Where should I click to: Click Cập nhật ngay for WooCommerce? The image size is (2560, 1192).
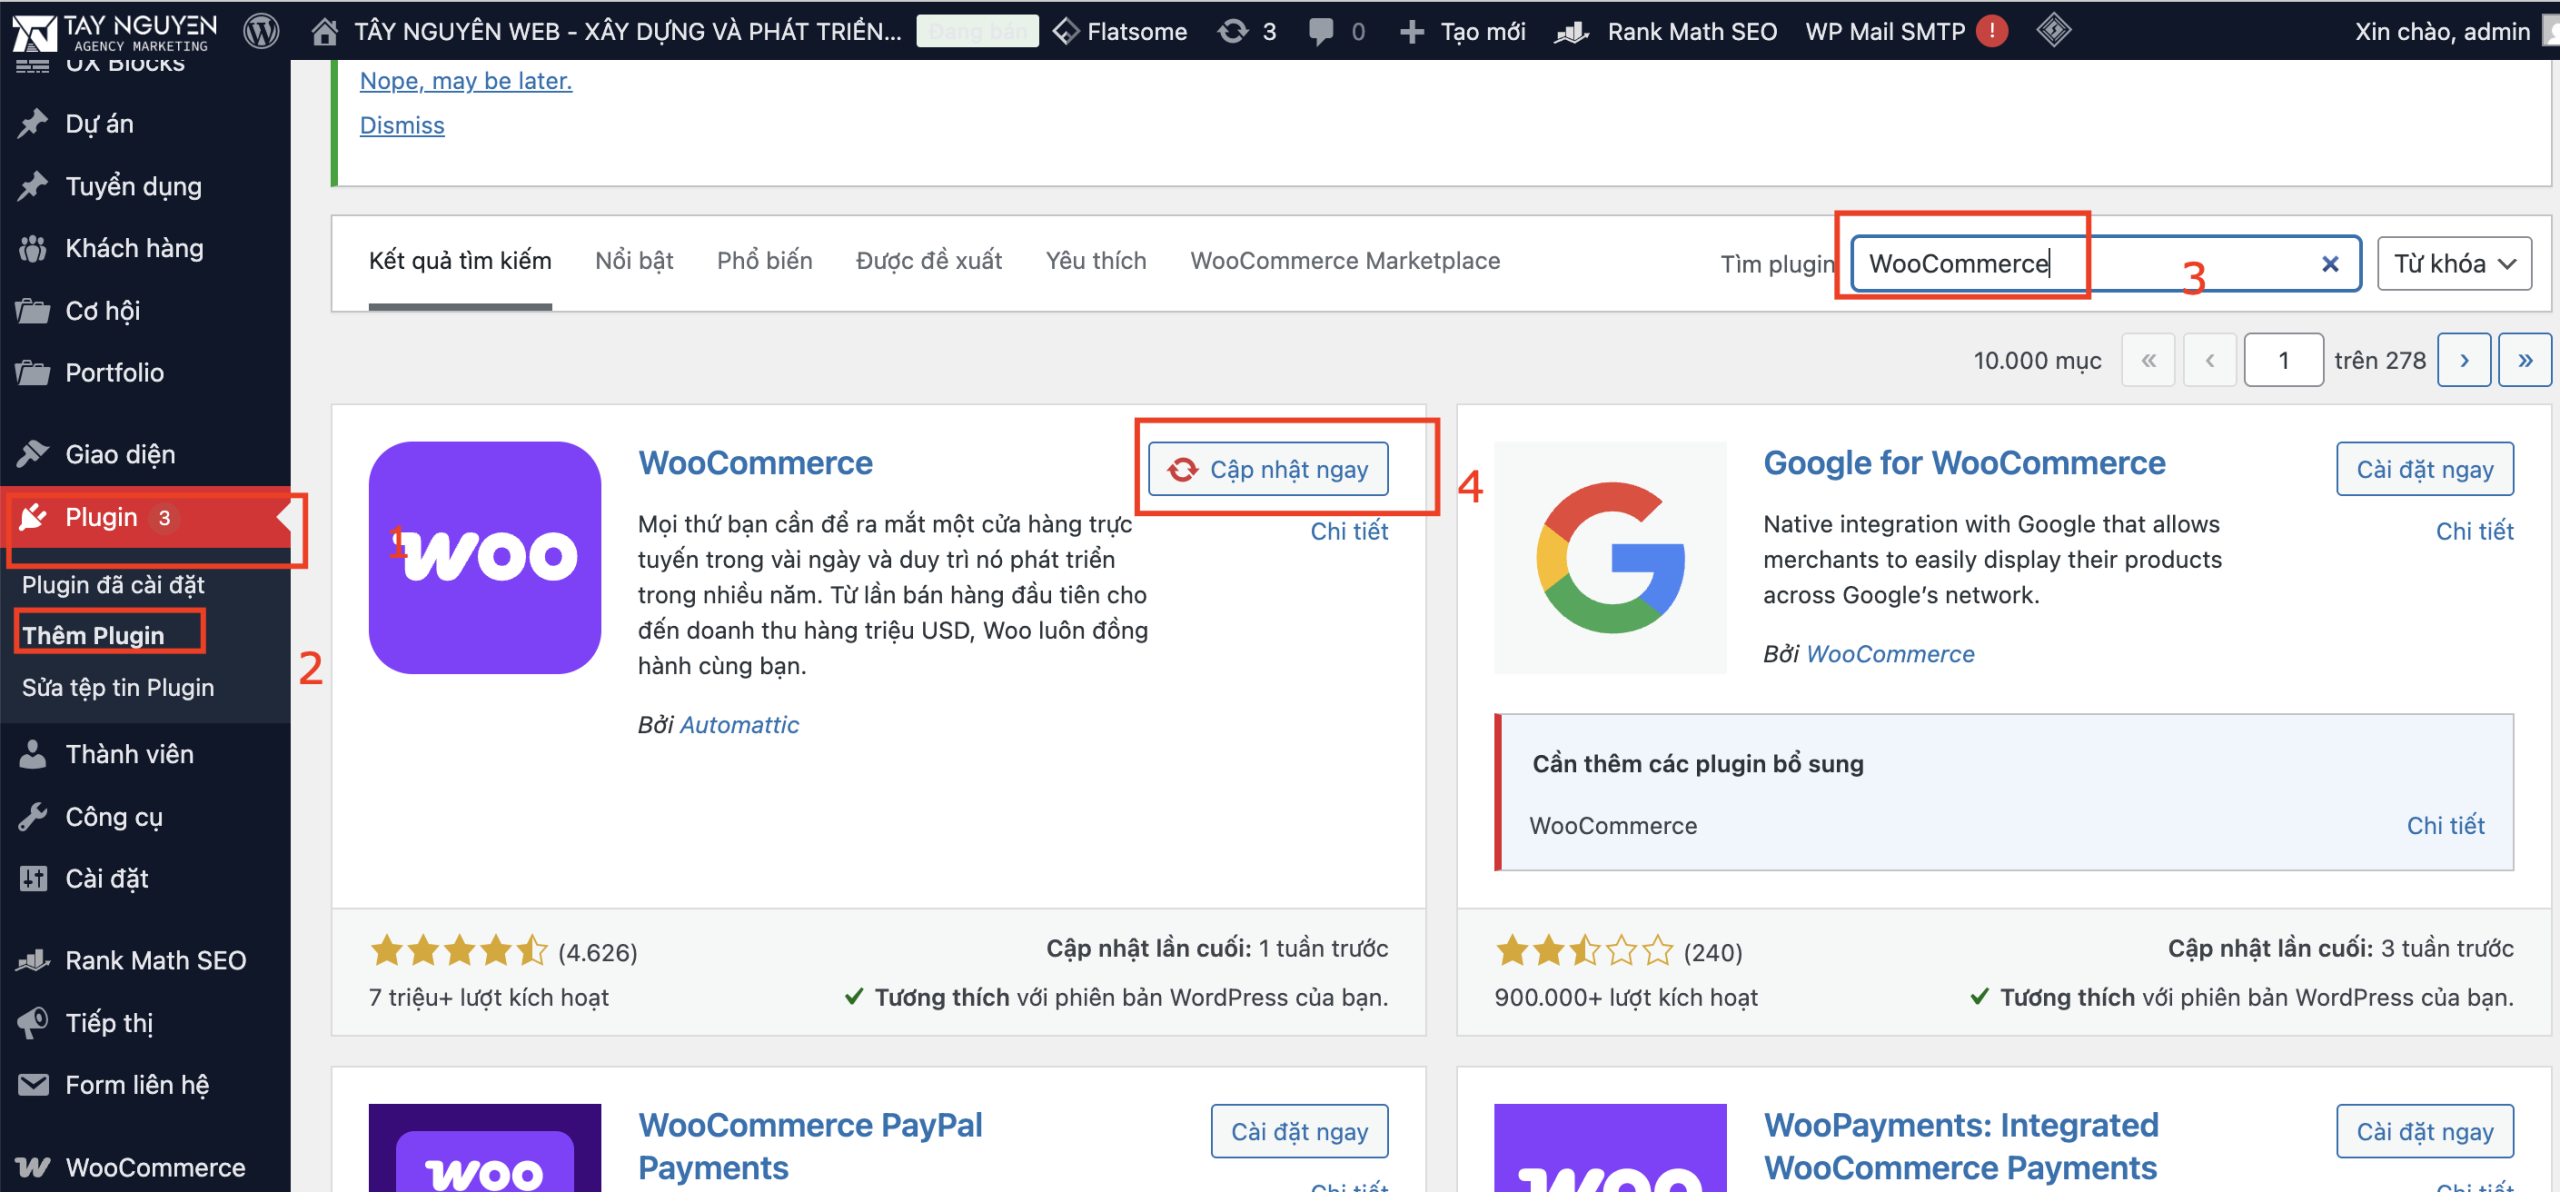1268,470
